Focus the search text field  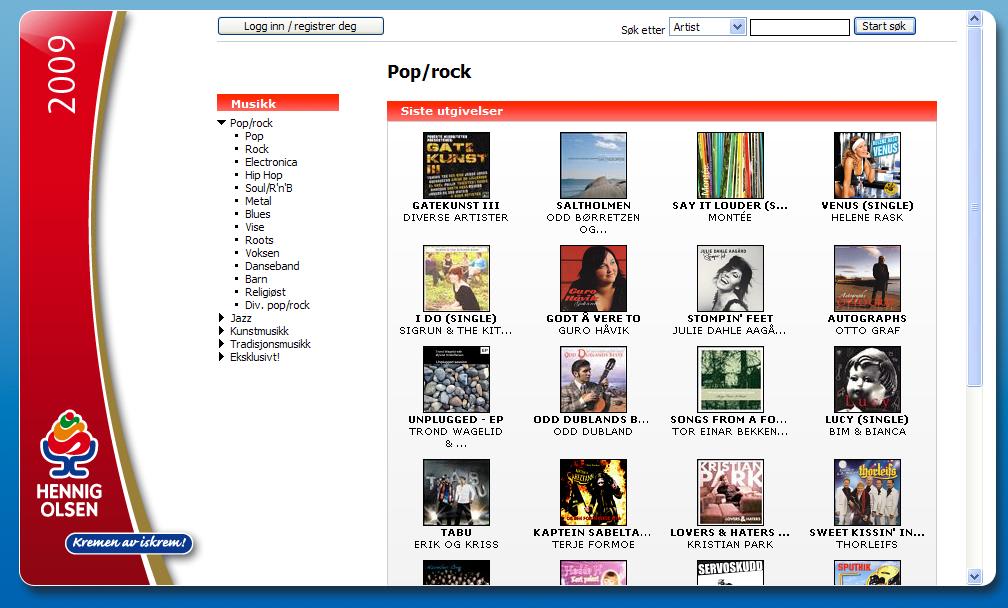(x=800, y=27)
